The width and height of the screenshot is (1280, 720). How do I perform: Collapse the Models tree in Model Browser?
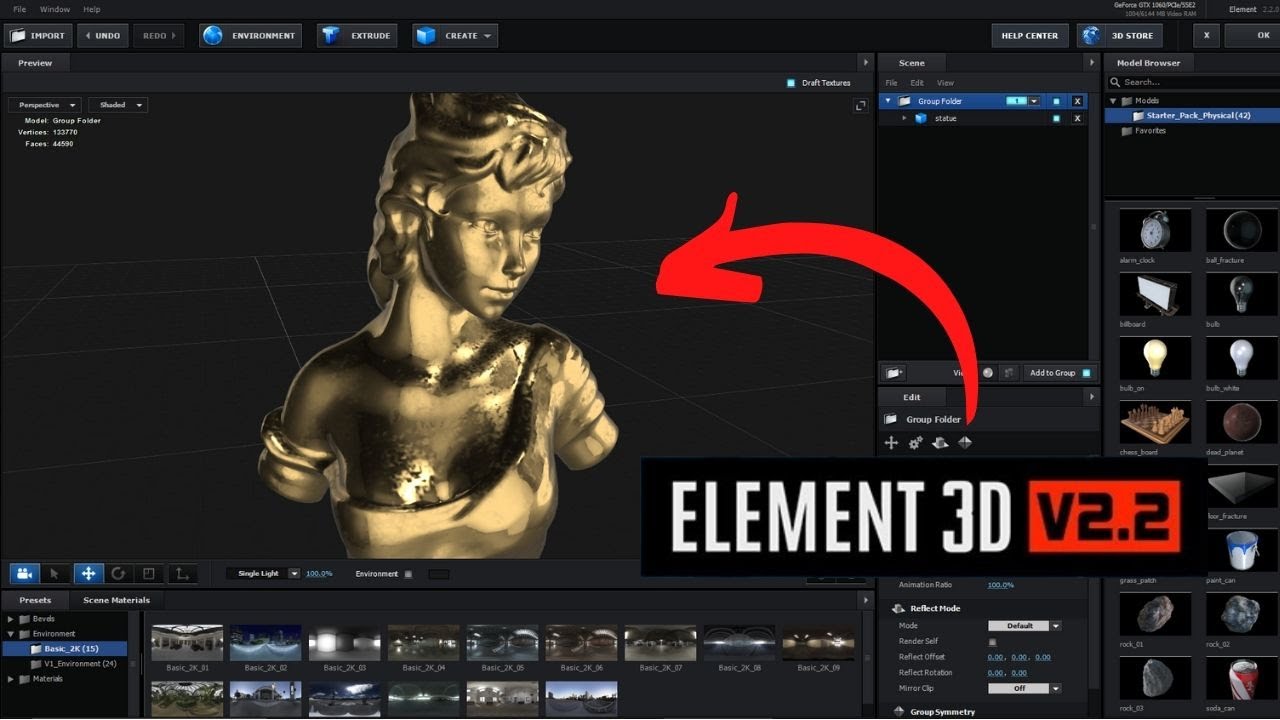(x=1112, y=101)
